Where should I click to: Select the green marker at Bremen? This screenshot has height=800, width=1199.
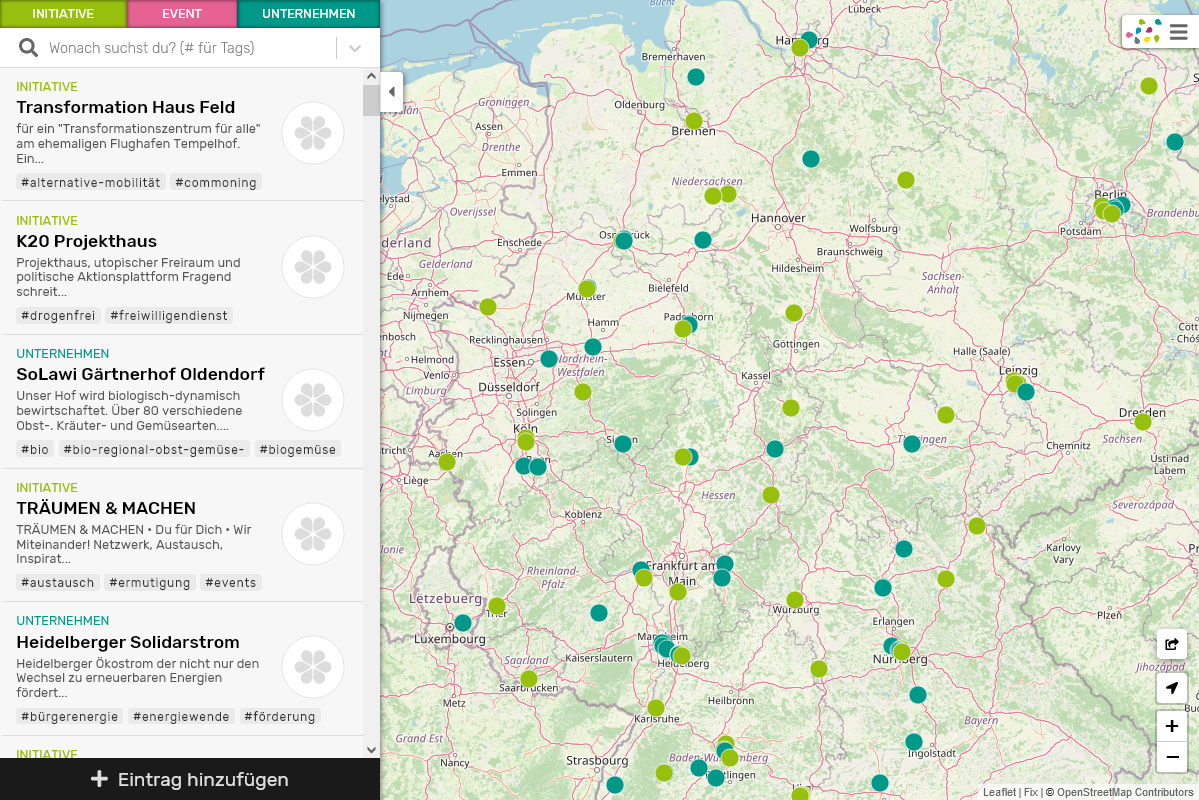pos(694,121)
